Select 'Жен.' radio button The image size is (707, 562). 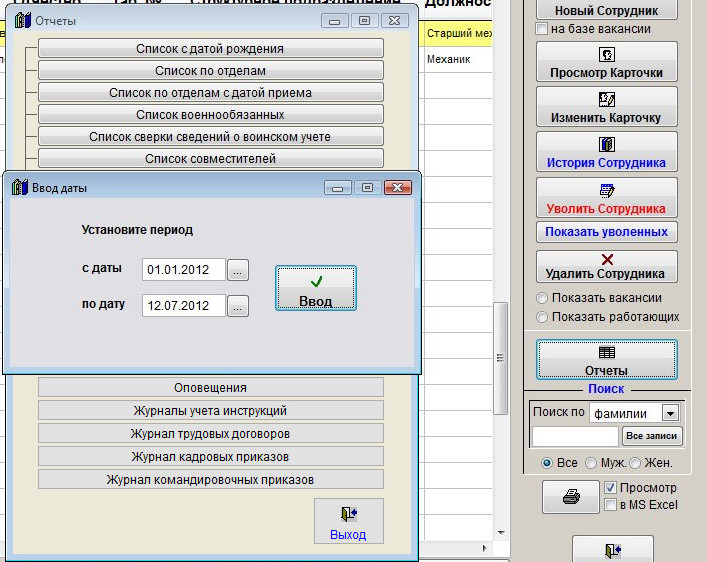coord(635,463)
